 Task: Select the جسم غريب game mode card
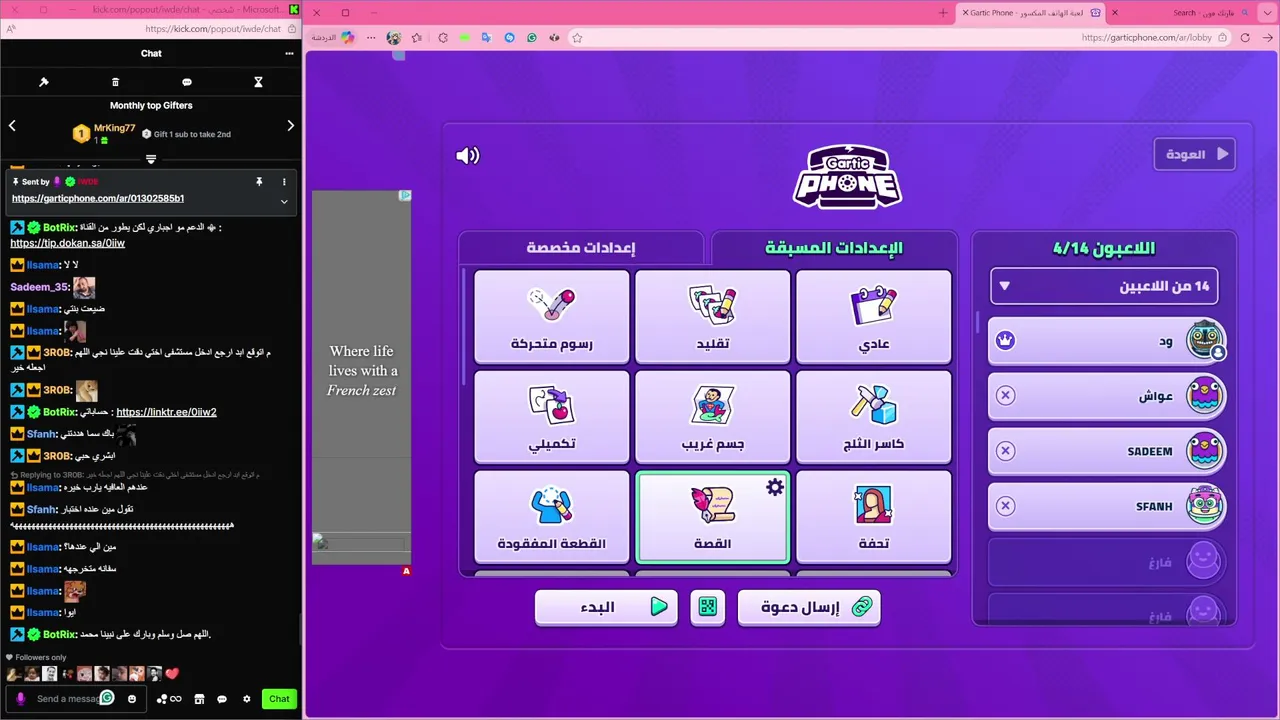point(713,417)
